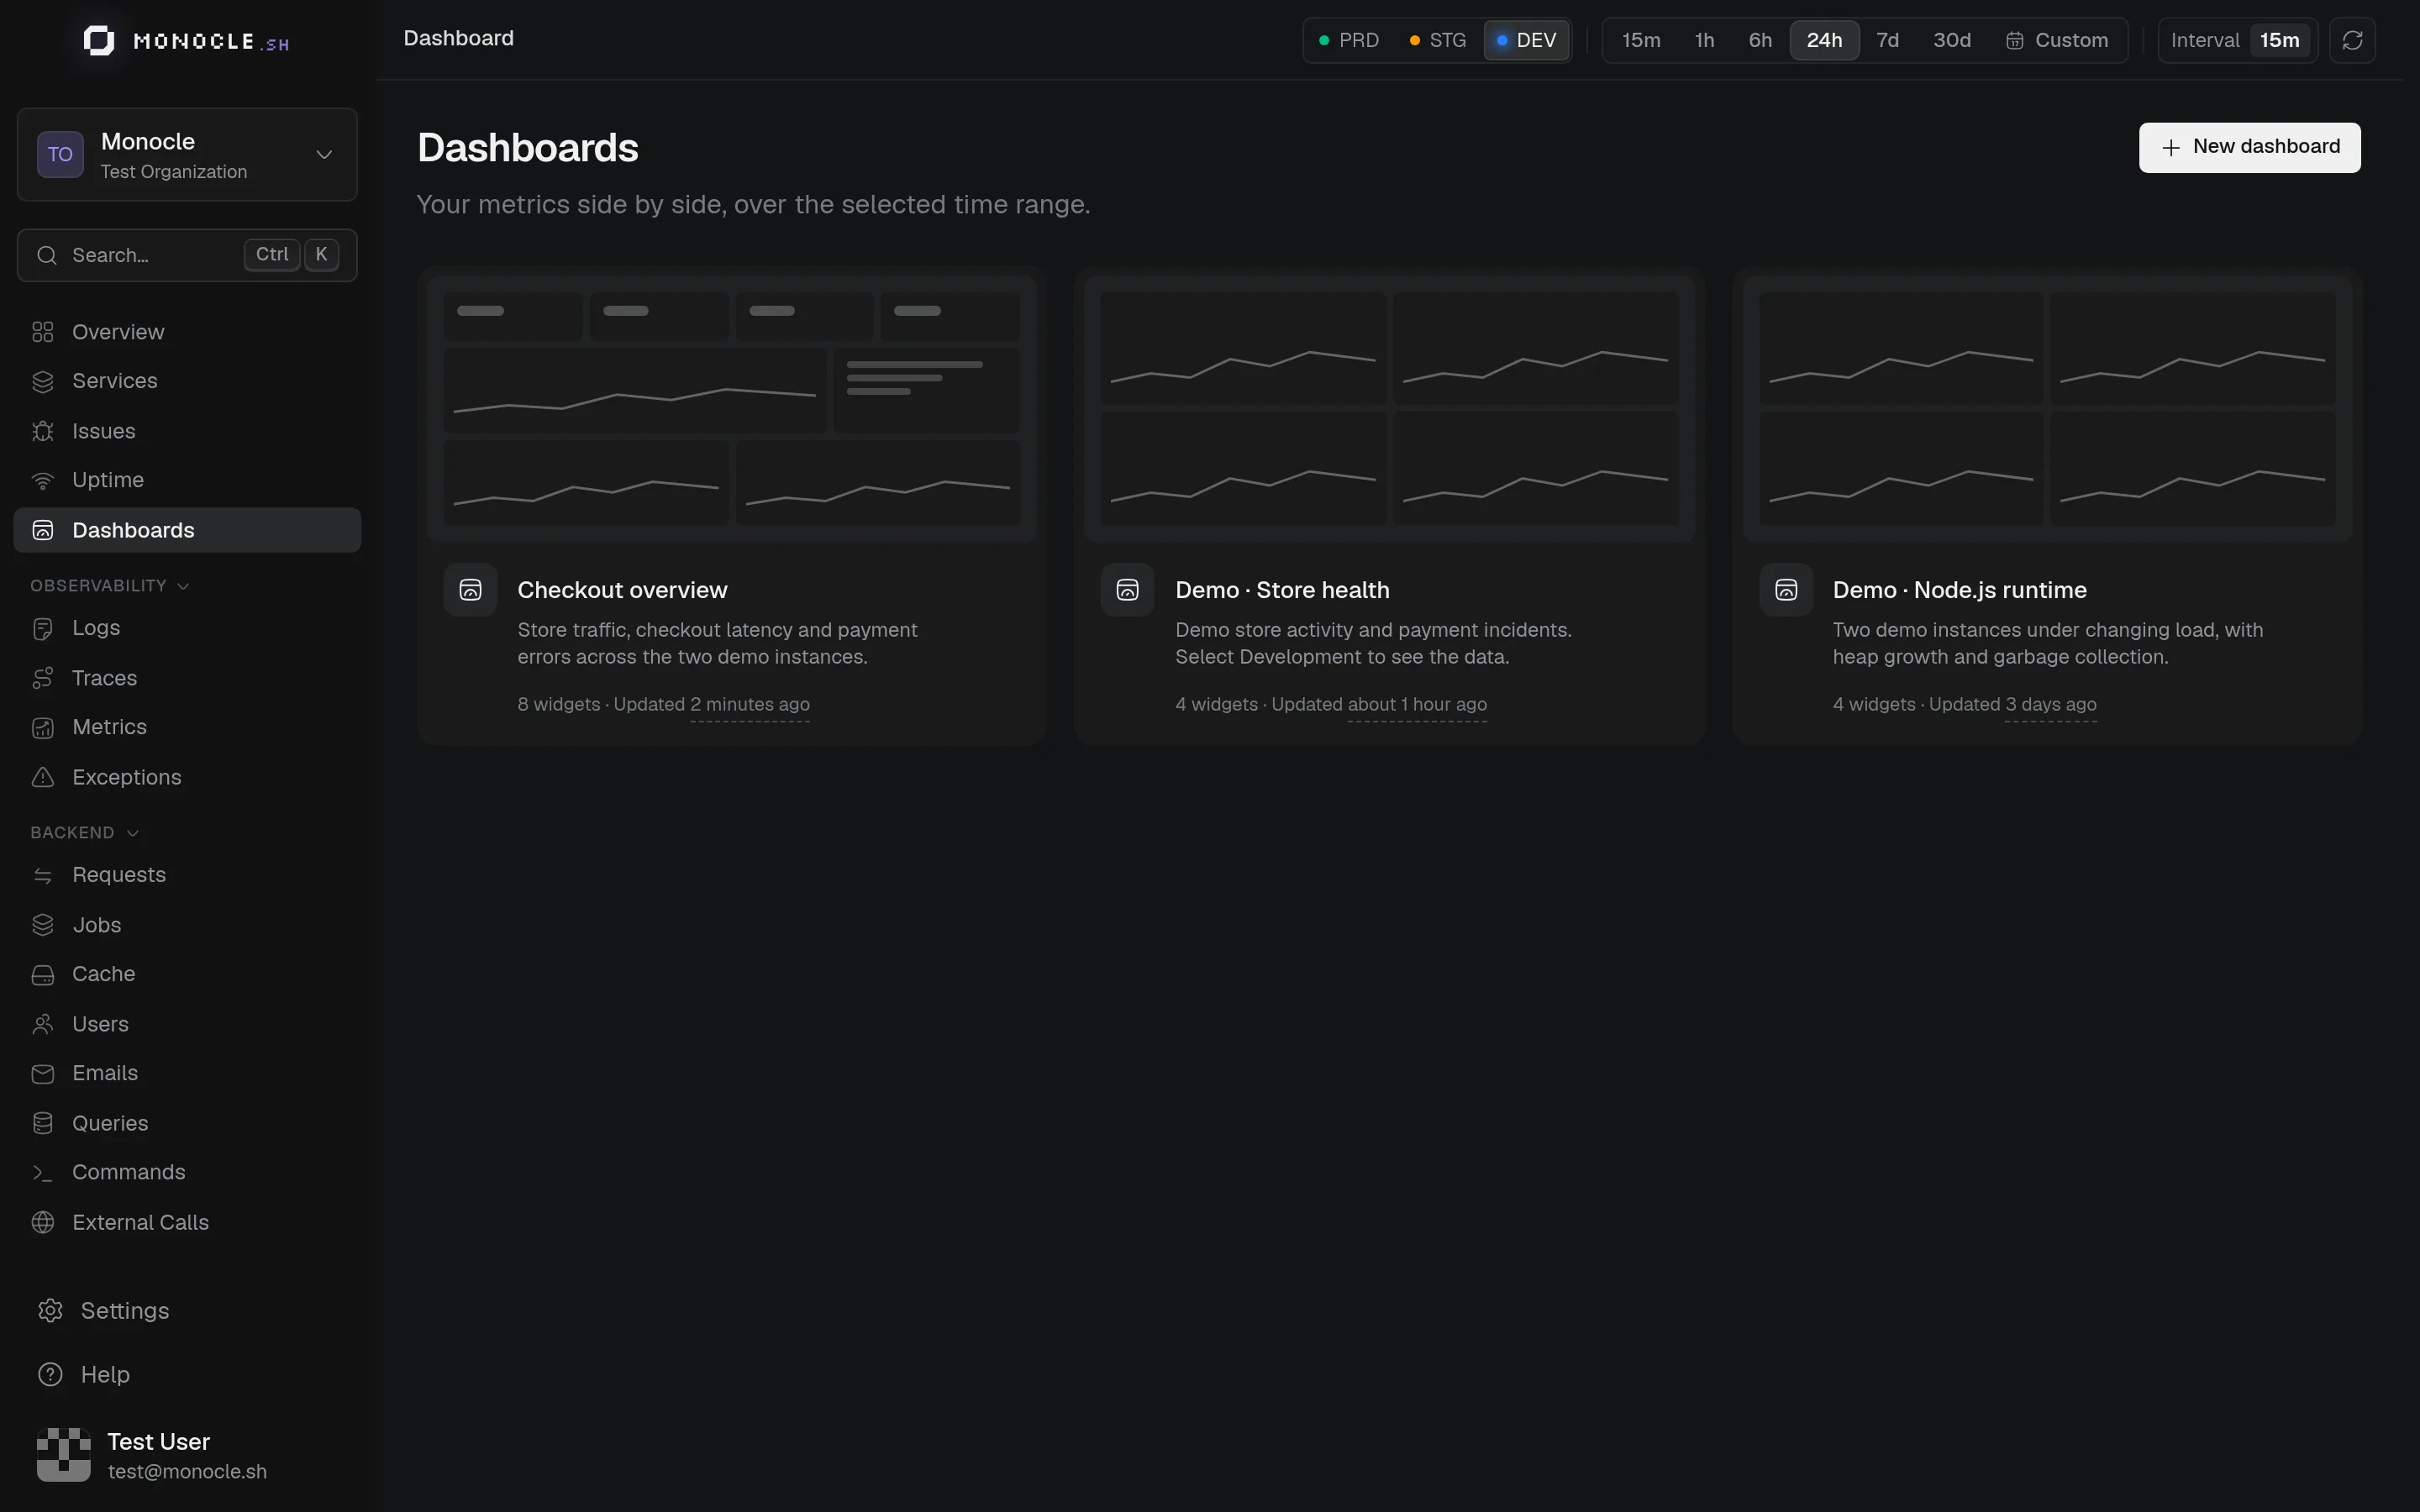Viewport: 2420px width, 1512px height.
Task: Click the Dashboards sidebar icon
Action: coord(43,530)
